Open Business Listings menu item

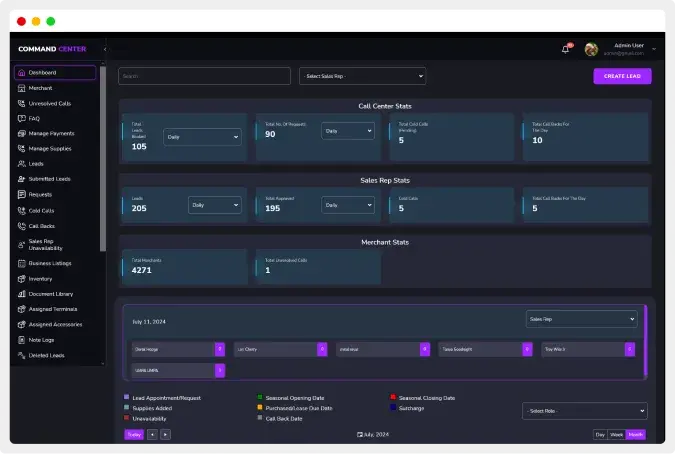point(50,263)
